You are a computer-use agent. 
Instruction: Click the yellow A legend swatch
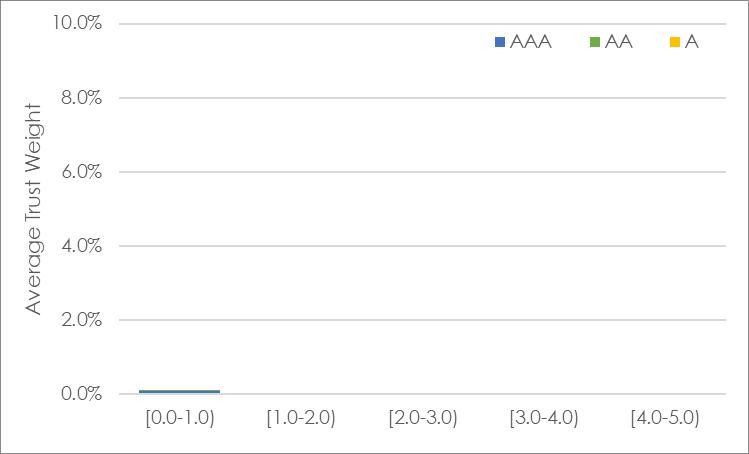674,42
